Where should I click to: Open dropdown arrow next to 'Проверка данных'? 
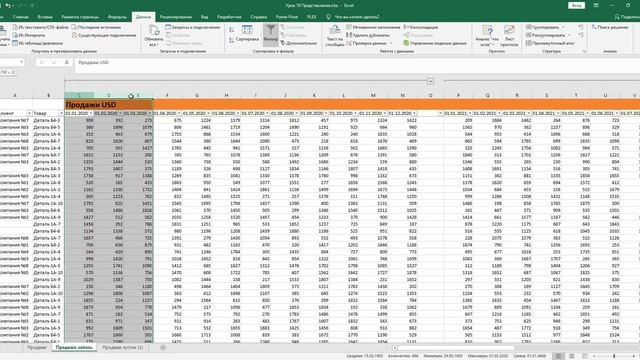click(x=391, y=43)
